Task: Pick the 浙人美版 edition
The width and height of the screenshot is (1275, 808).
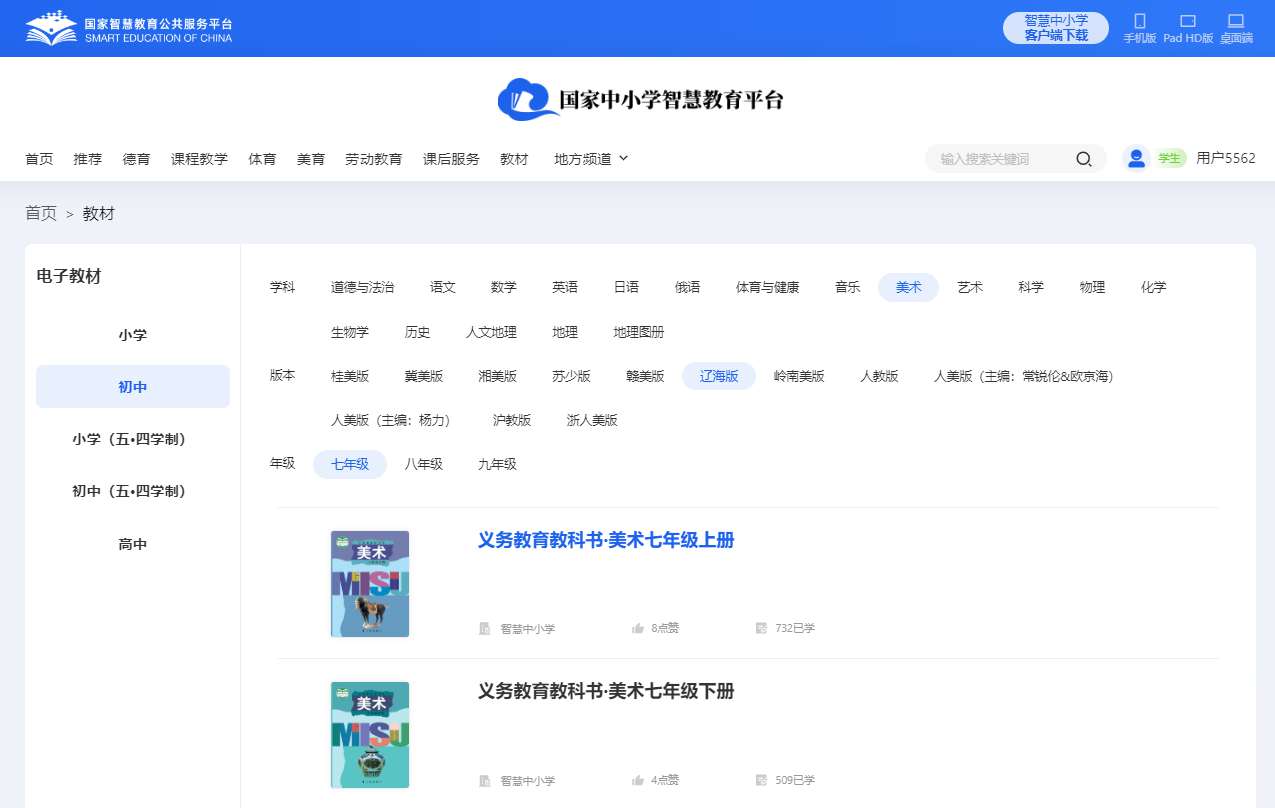Action: click(x=592, y=420)
